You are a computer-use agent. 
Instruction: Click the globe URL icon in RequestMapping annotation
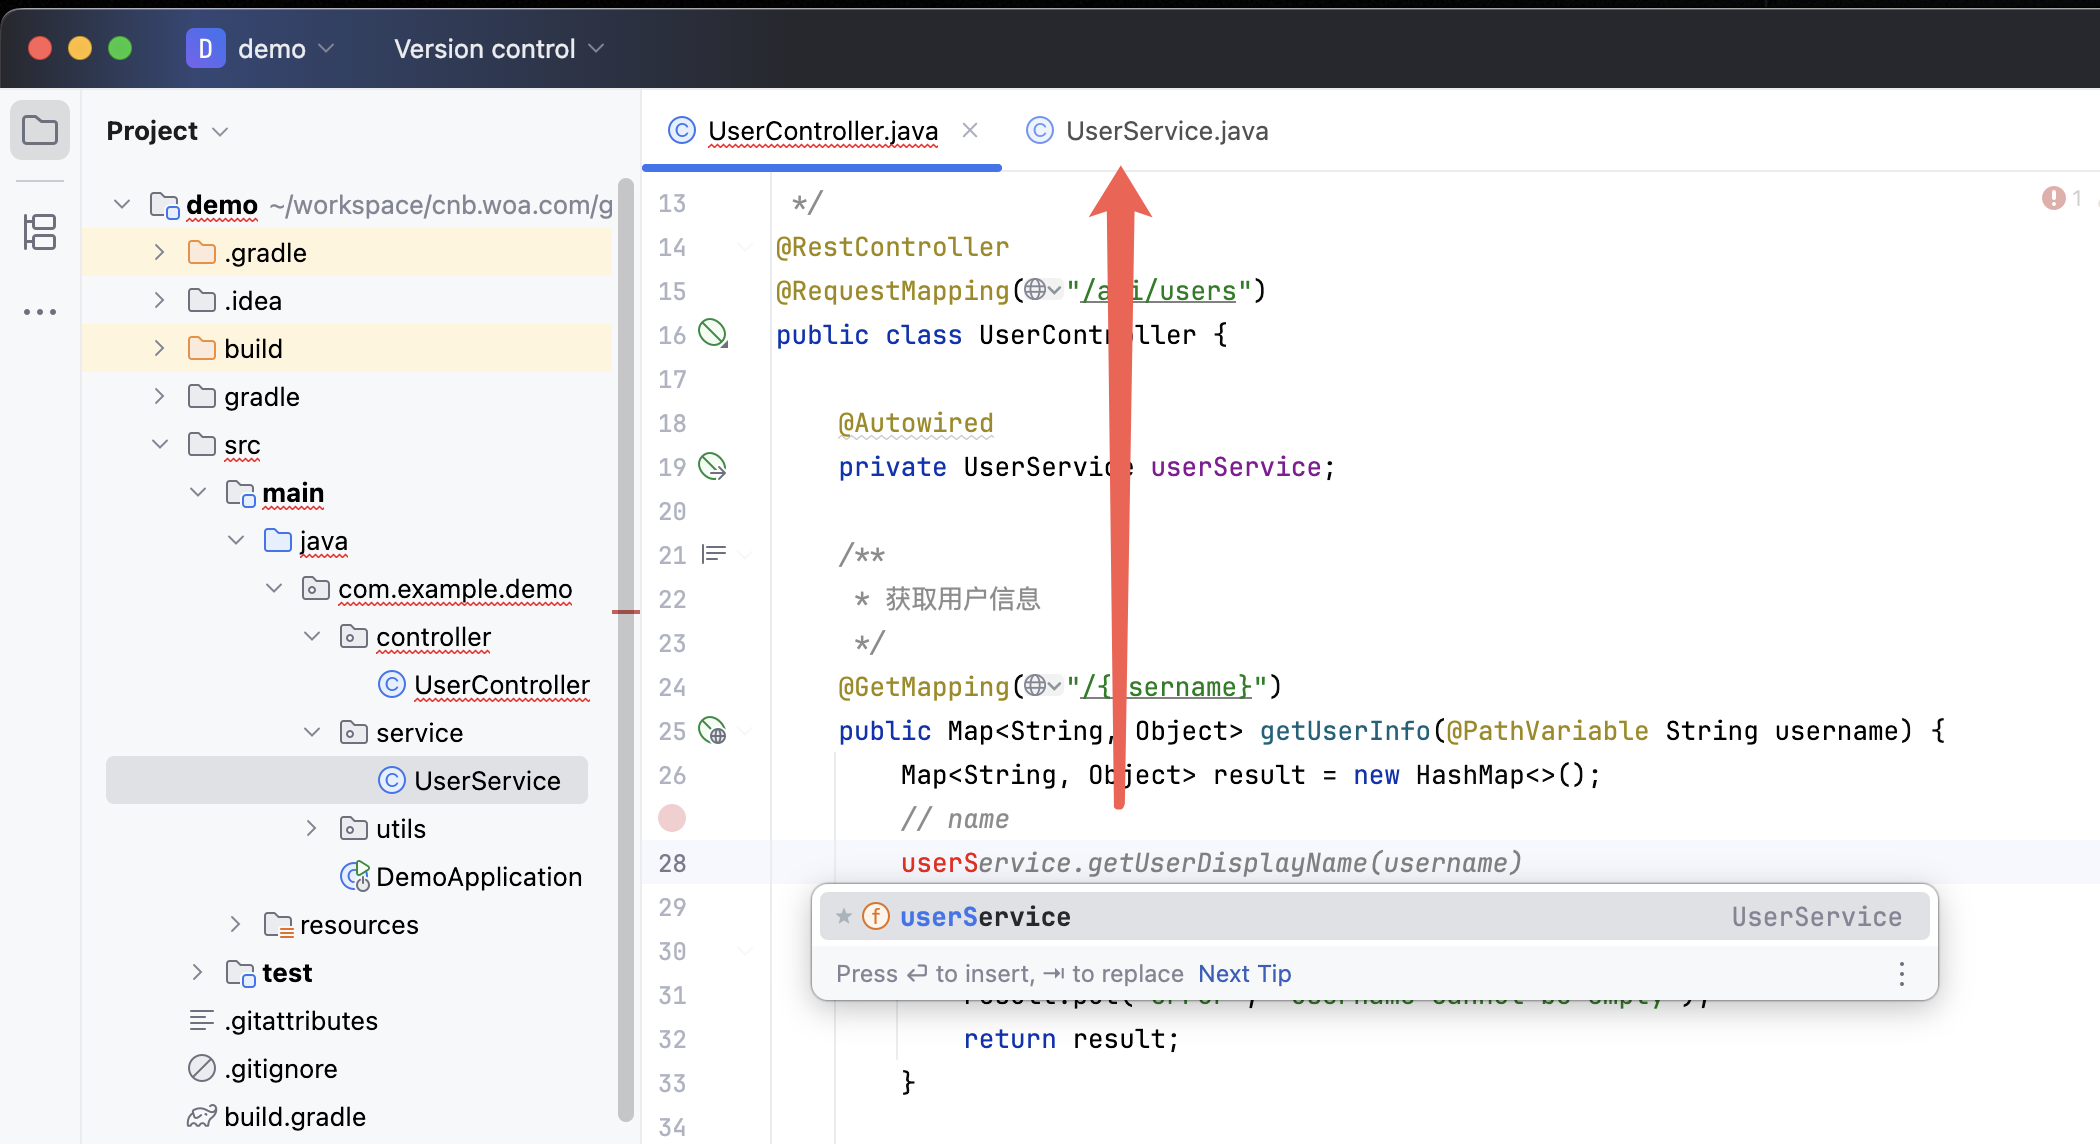(1036, 289)
